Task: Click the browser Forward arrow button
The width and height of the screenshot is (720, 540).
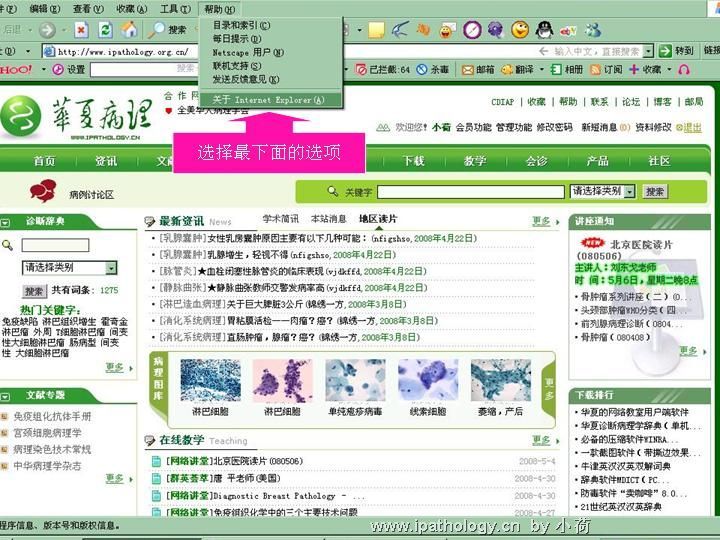Action: tap(47, 30)
